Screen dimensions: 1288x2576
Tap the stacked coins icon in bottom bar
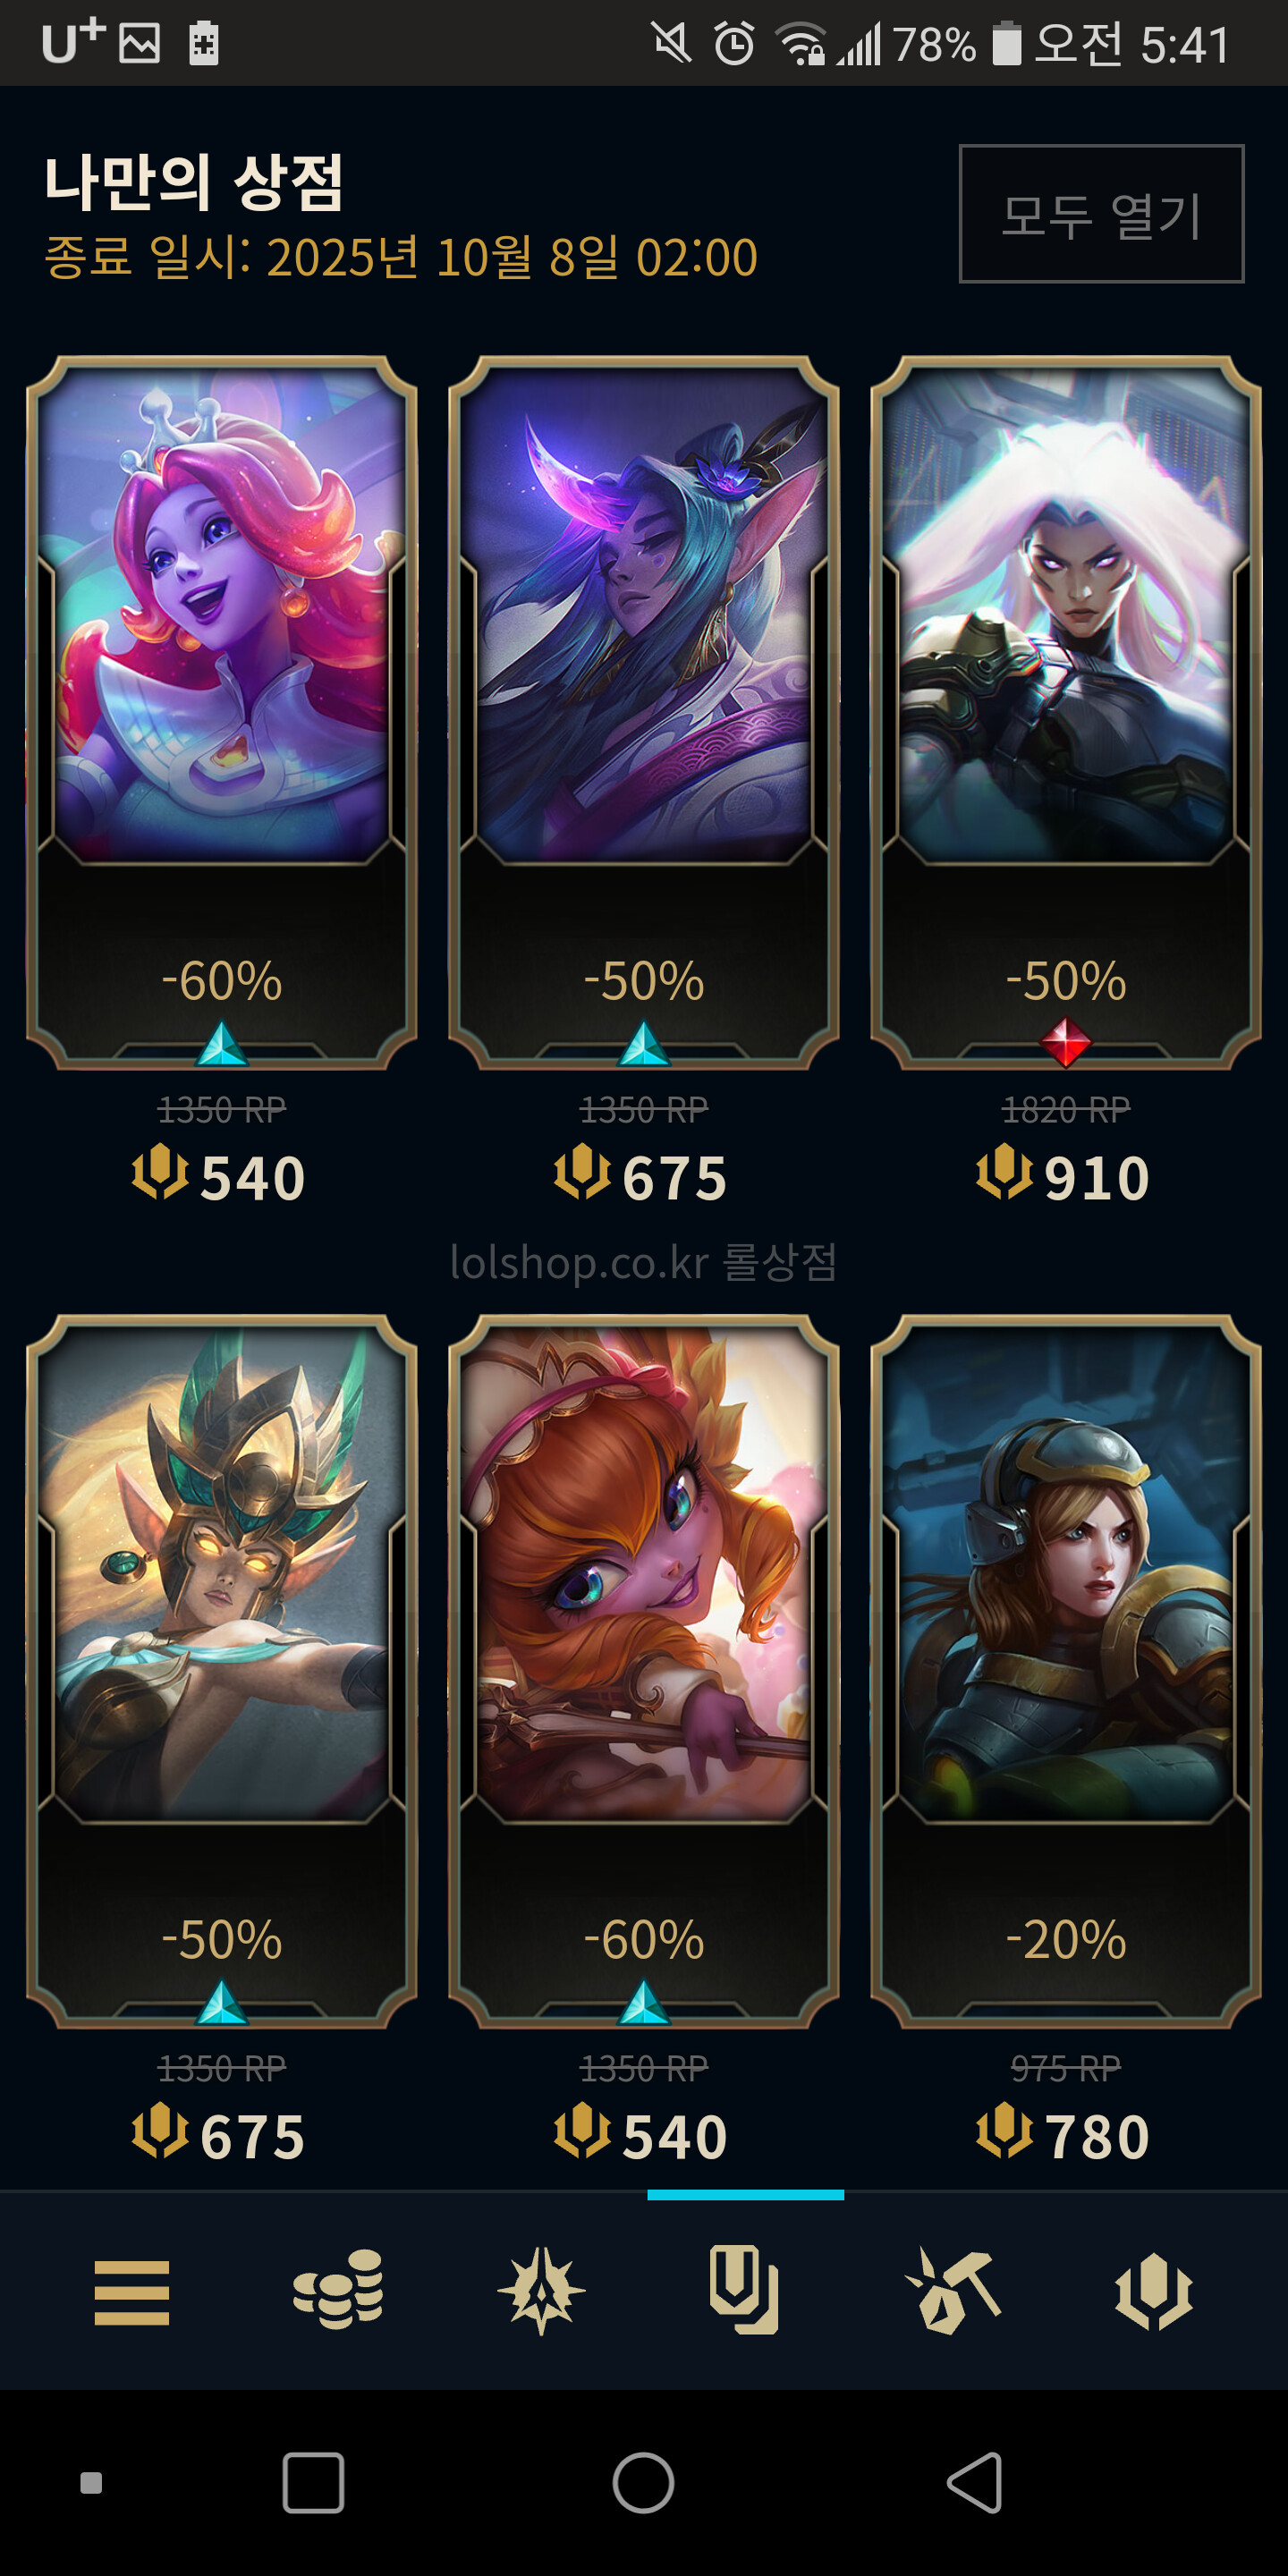[x=338, y=2289]
